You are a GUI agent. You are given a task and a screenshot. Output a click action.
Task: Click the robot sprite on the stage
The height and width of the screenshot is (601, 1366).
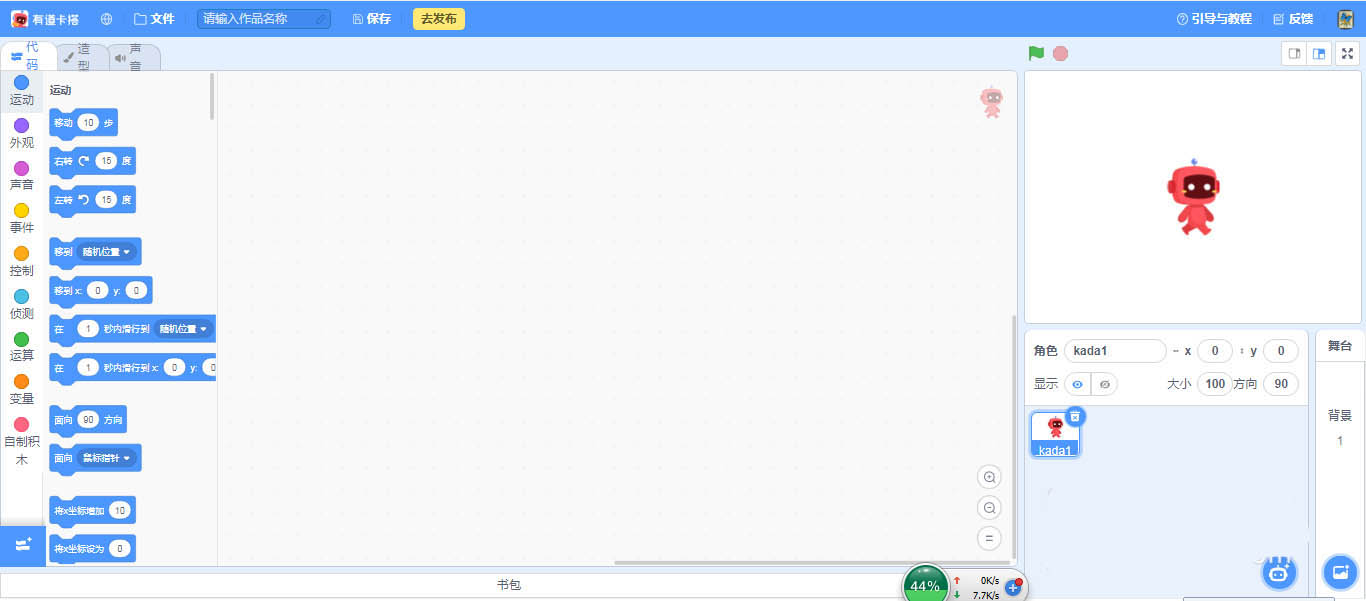[1194, 197]
